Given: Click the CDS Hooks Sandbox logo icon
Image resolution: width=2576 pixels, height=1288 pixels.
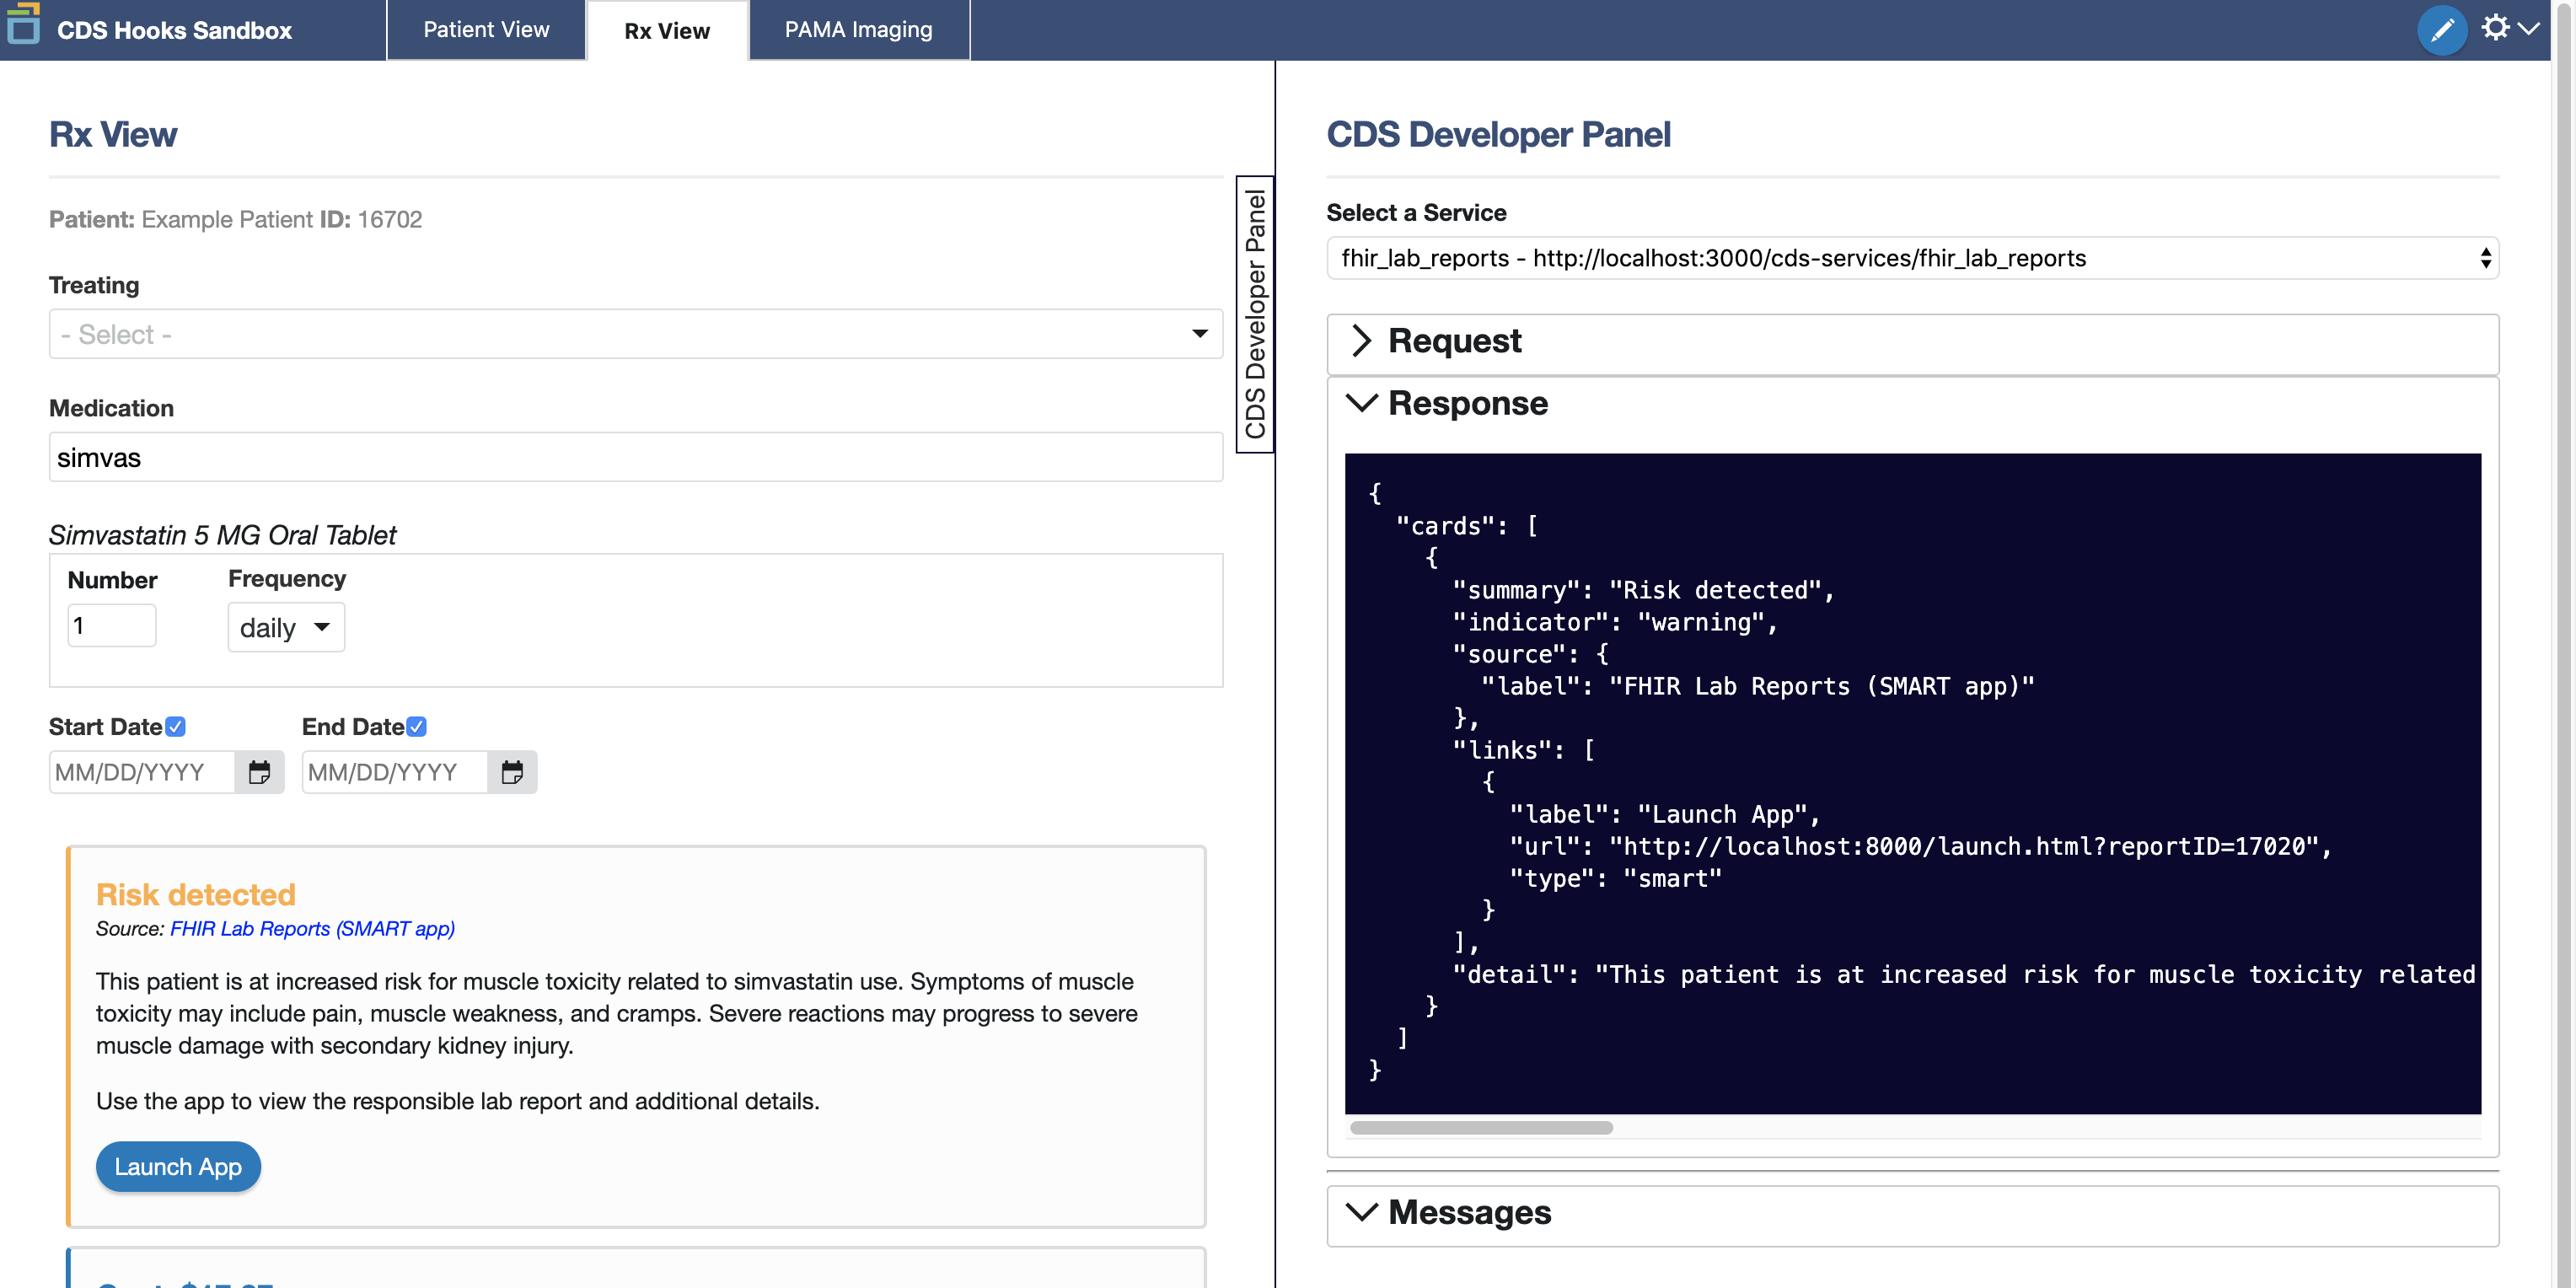Looking at the screenshot, I should point(23,24).
